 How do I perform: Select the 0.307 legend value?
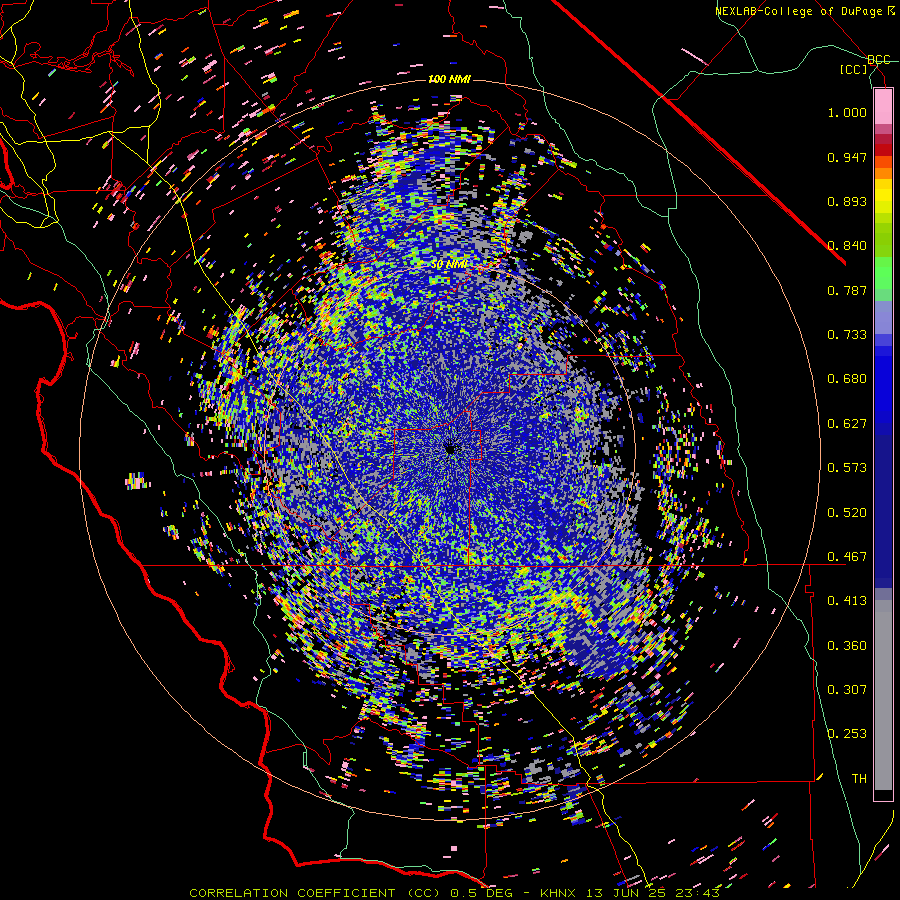[x=847, y=690]
